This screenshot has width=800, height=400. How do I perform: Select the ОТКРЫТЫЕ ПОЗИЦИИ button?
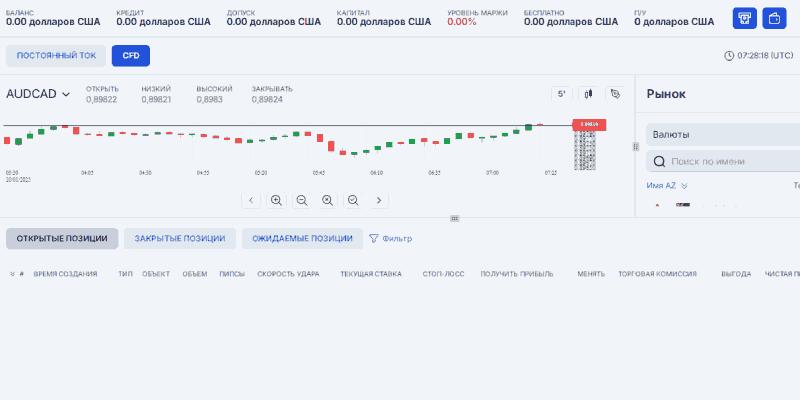[x=62, y=238]
